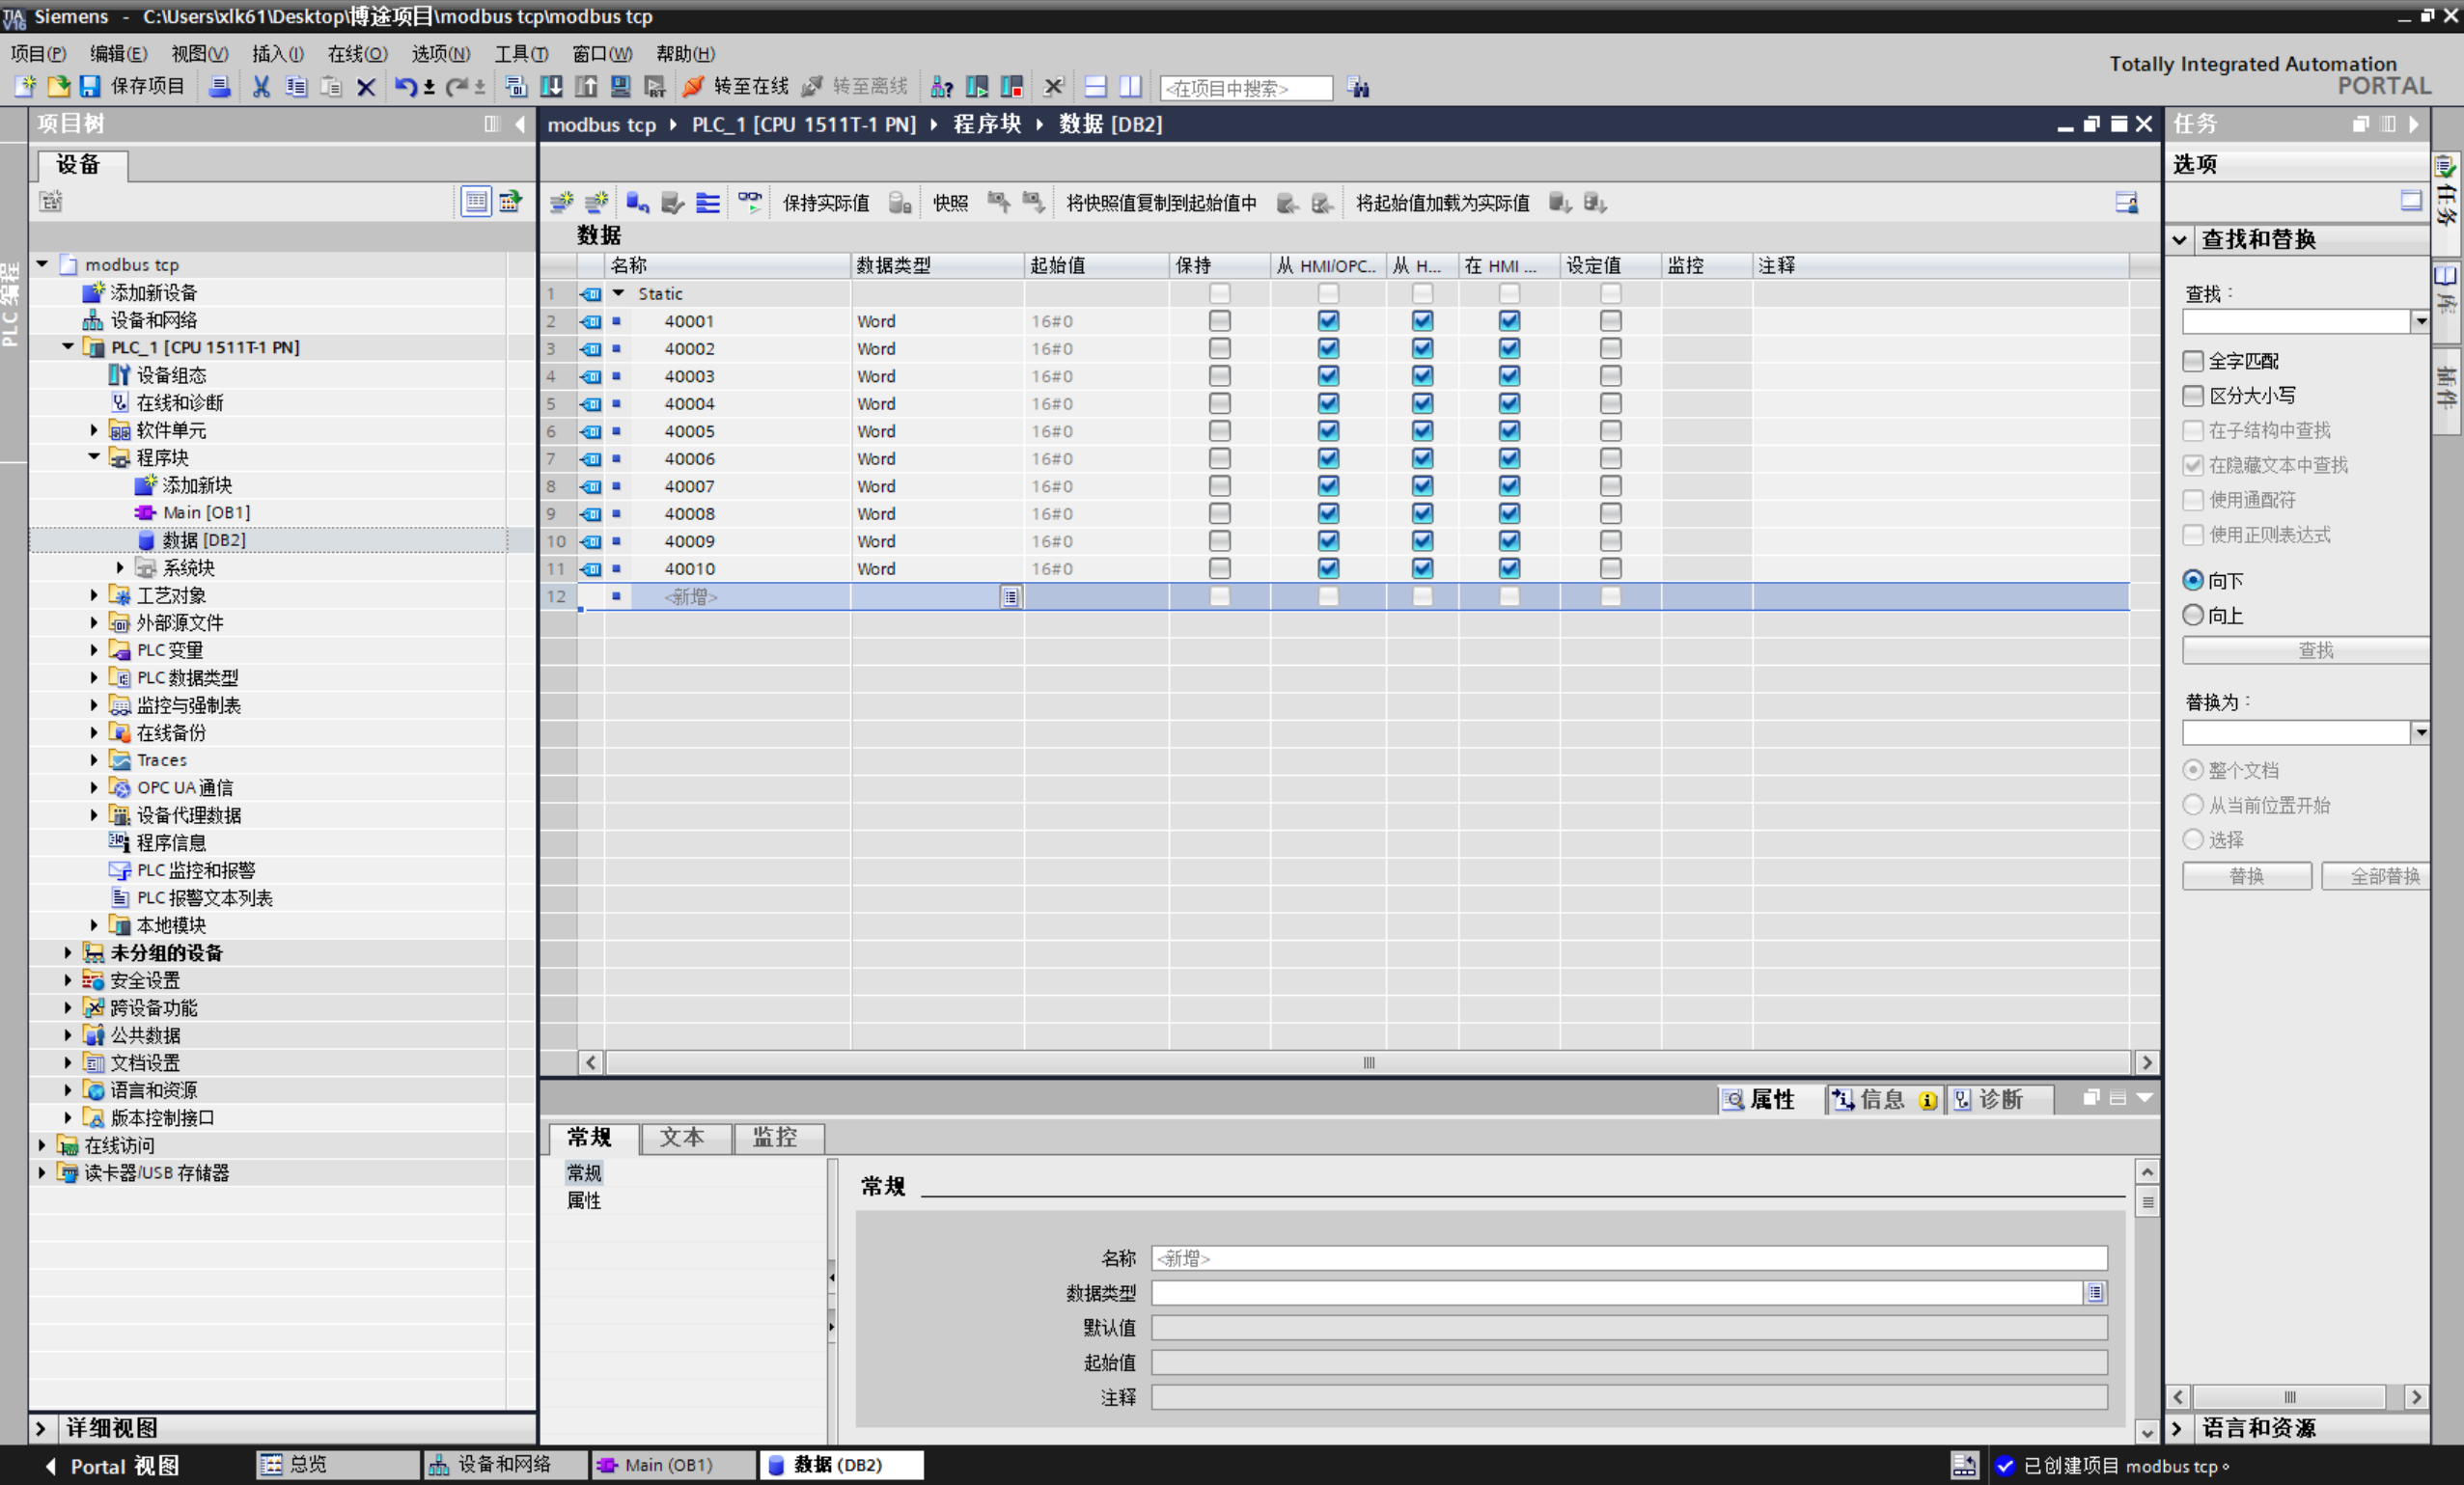
Task: Click the project search input field
Action: pos(1245,88)
